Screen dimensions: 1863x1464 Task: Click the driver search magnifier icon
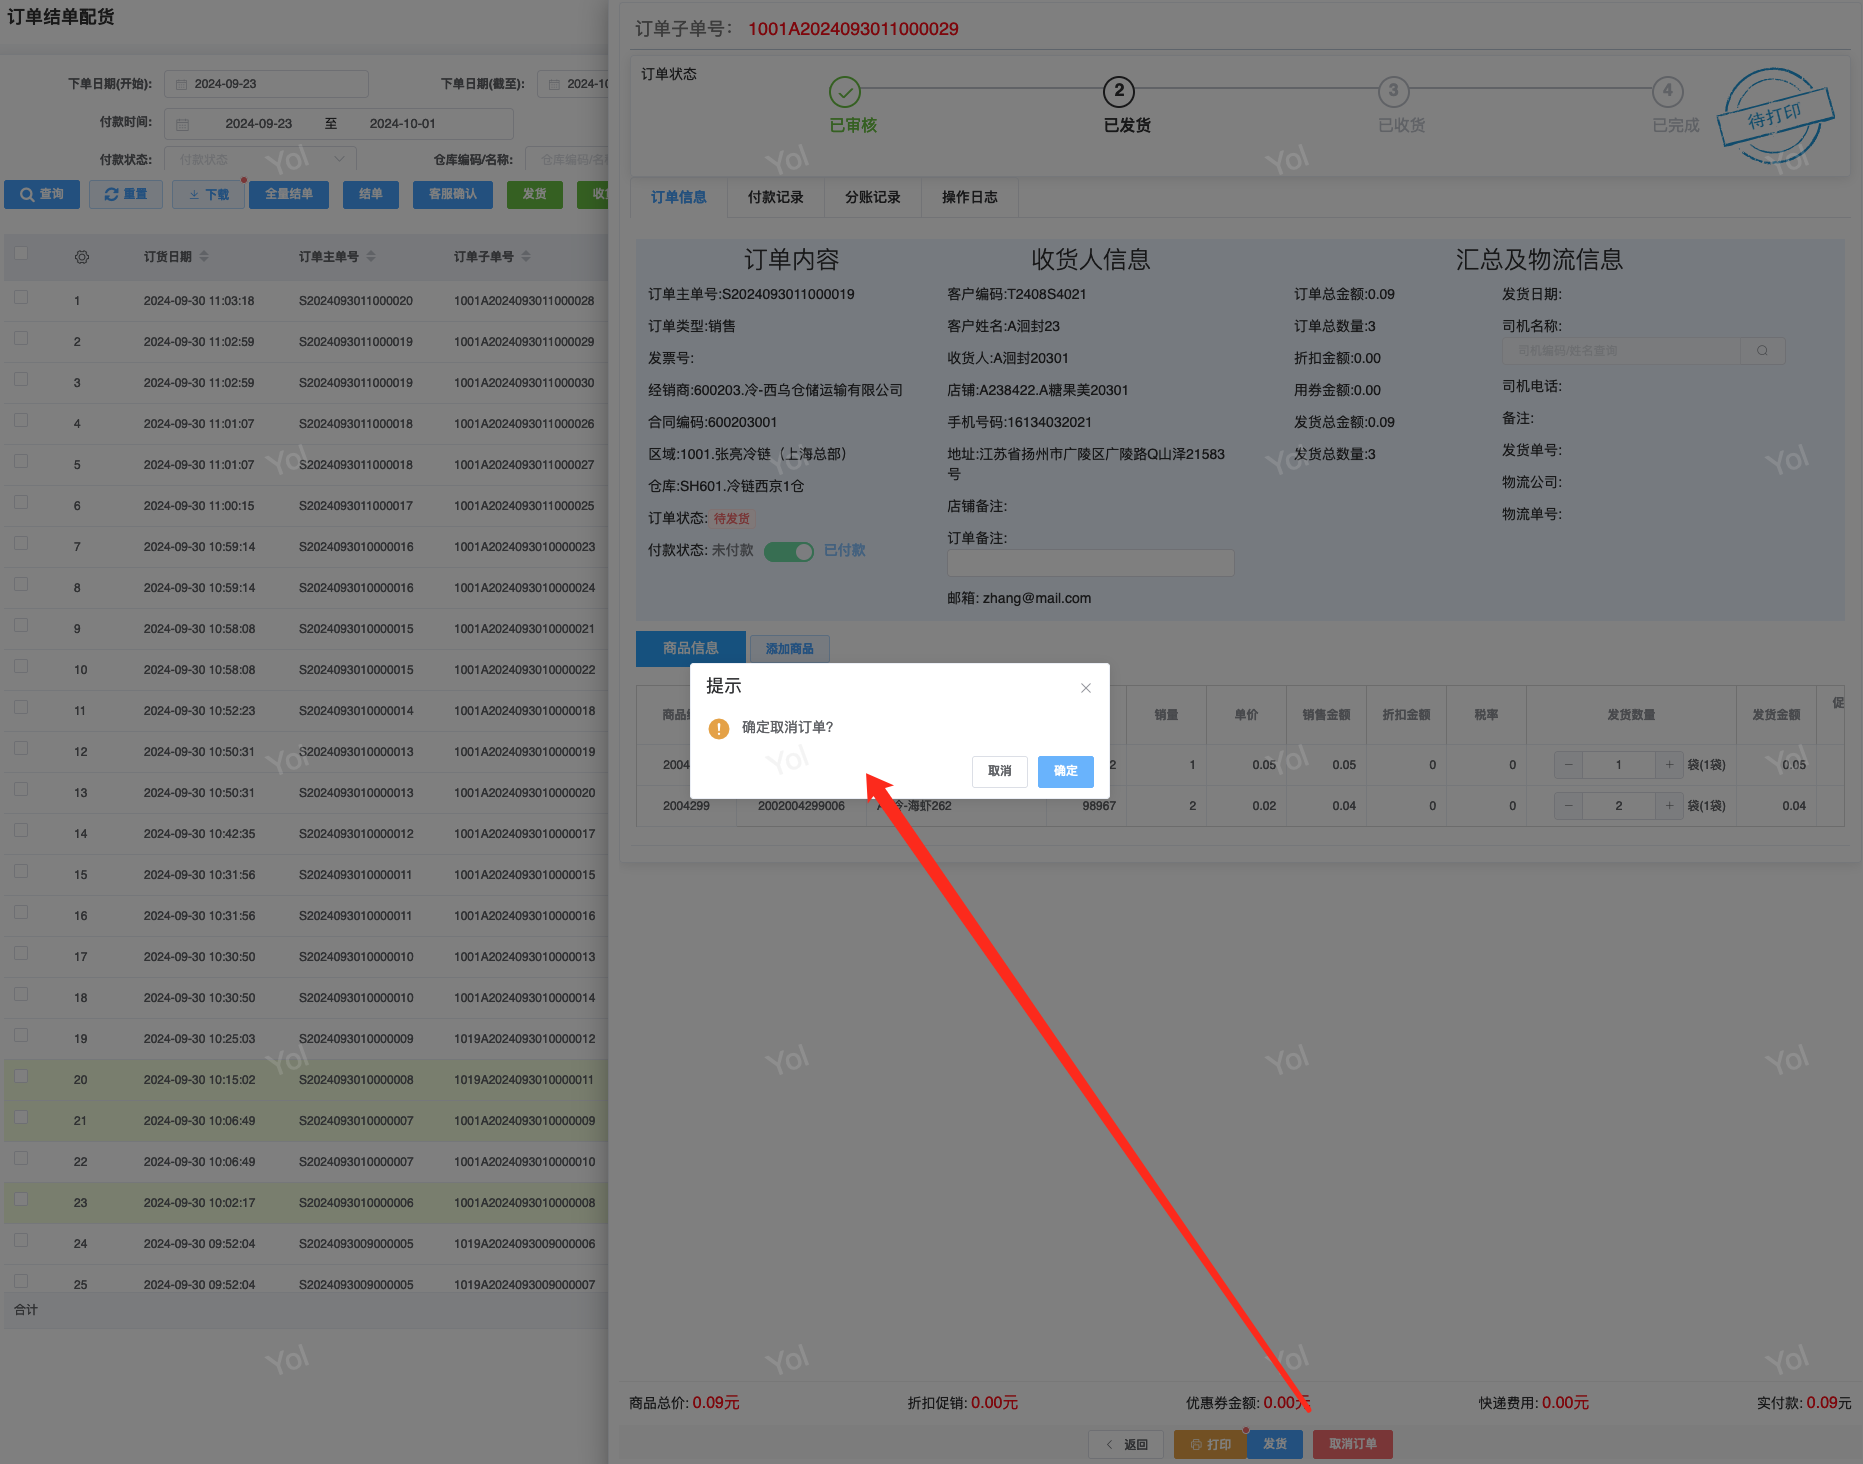(1762, 351)
